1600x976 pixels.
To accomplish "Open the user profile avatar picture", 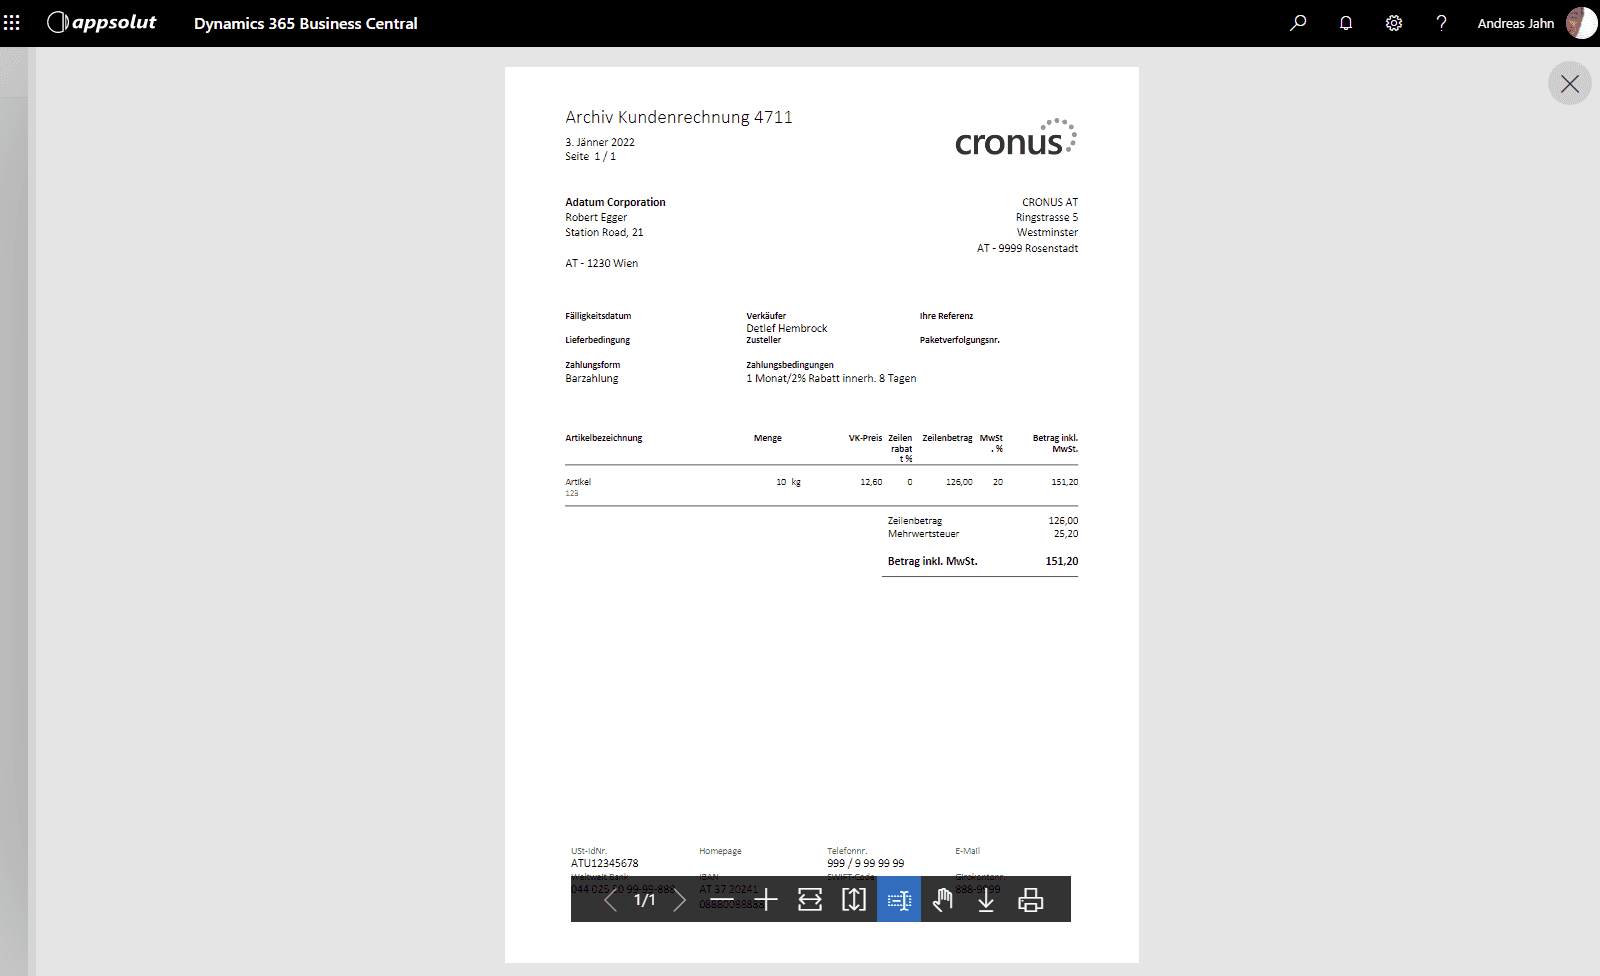I will pyautogui.click(x=1581, y=23).
